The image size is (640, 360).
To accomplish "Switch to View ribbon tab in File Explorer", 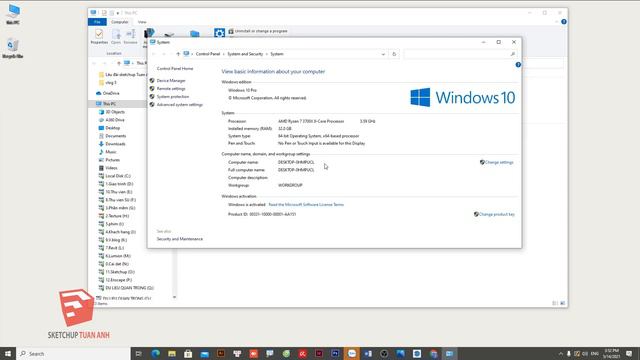I will coord(142,22).
